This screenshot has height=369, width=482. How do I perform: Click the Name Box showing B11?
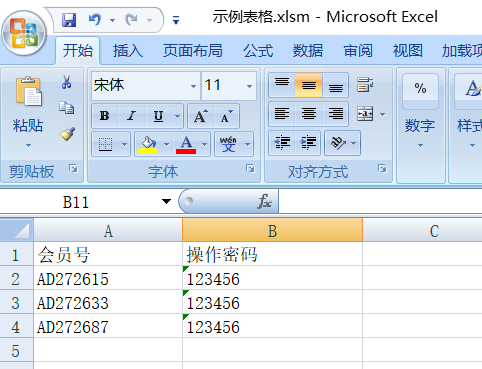(x=77, y=202)
